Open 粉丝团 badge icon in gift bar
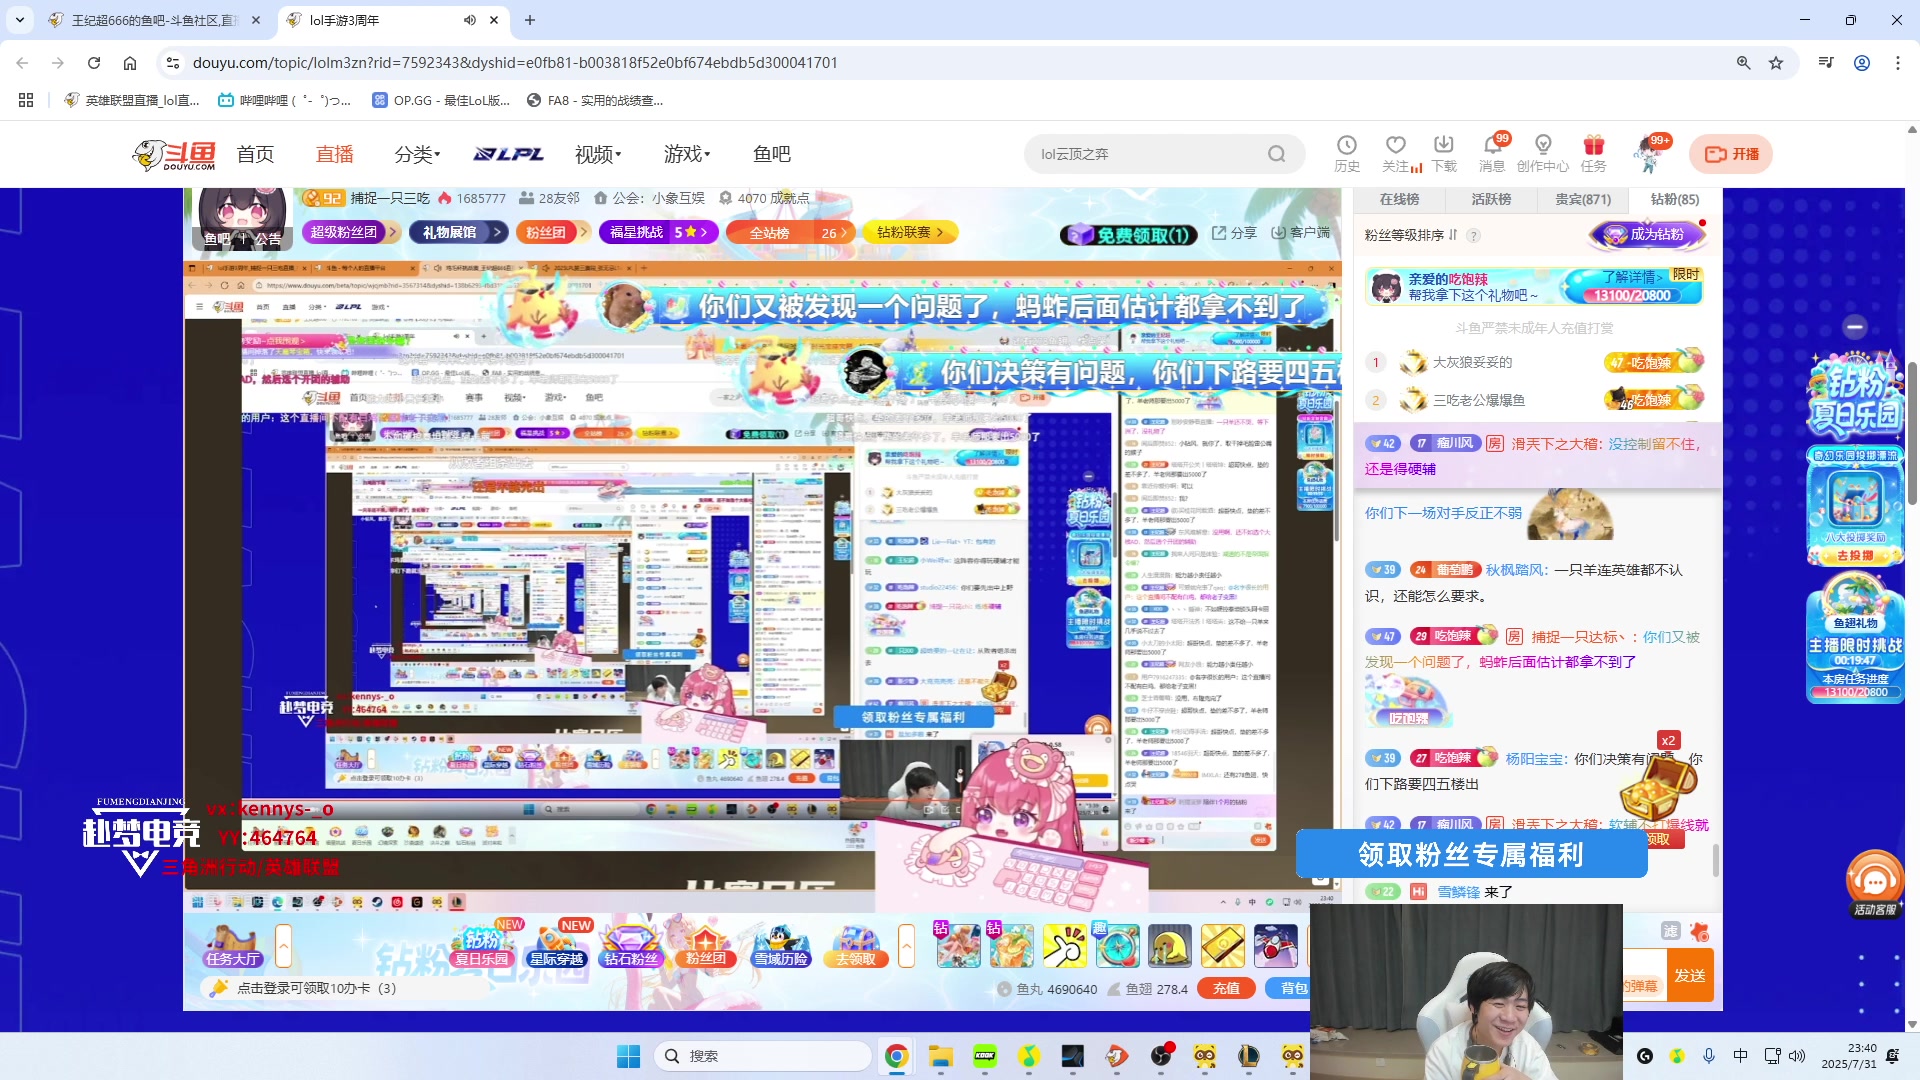 pos(706,945)
